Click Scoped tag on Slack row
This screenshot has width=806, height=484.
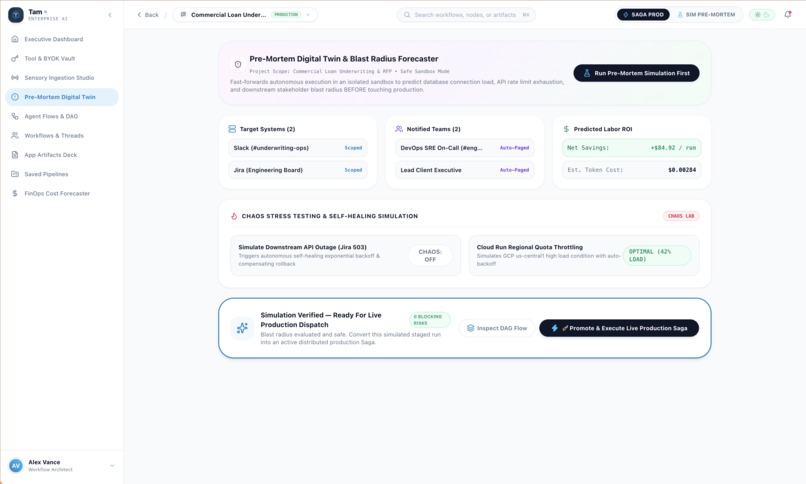point(353,148)
